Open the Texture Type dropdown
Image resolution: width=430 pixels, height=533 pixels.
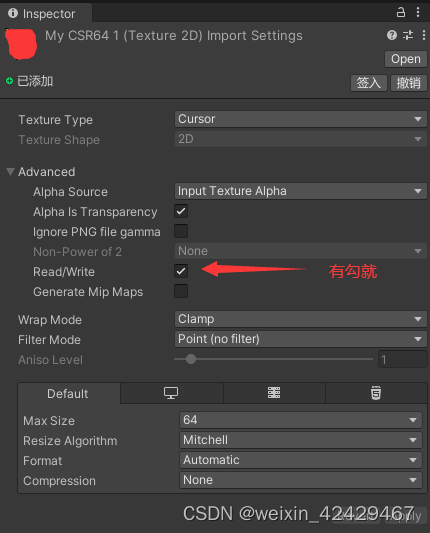click(x=300, y=119)
